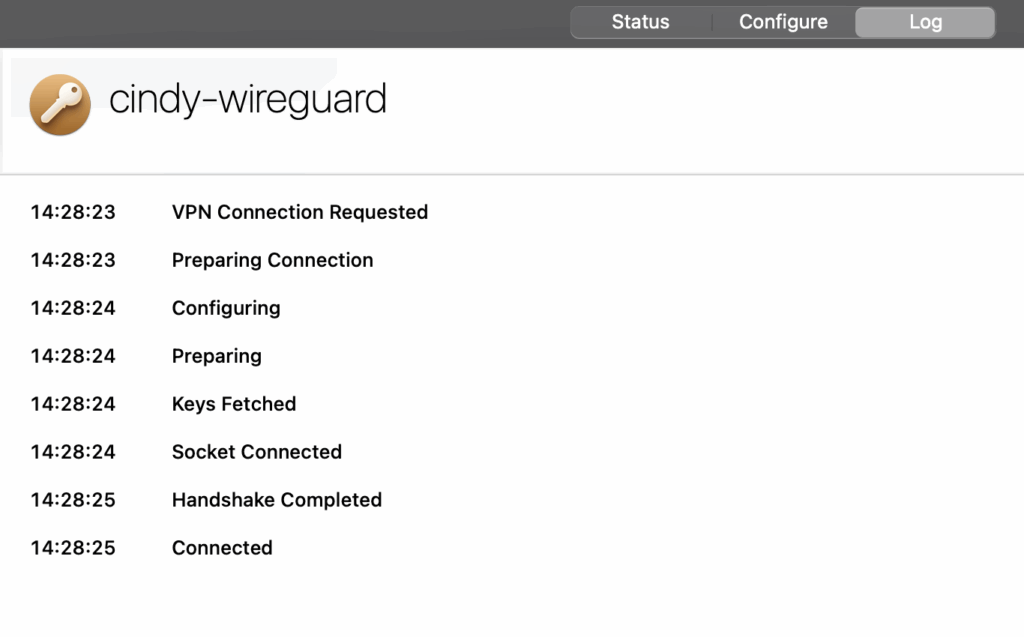This screenshot has width=1024, height=637.
Task: Click the timestamp for 'Handshake Completed'
Action: pos(73,500)
